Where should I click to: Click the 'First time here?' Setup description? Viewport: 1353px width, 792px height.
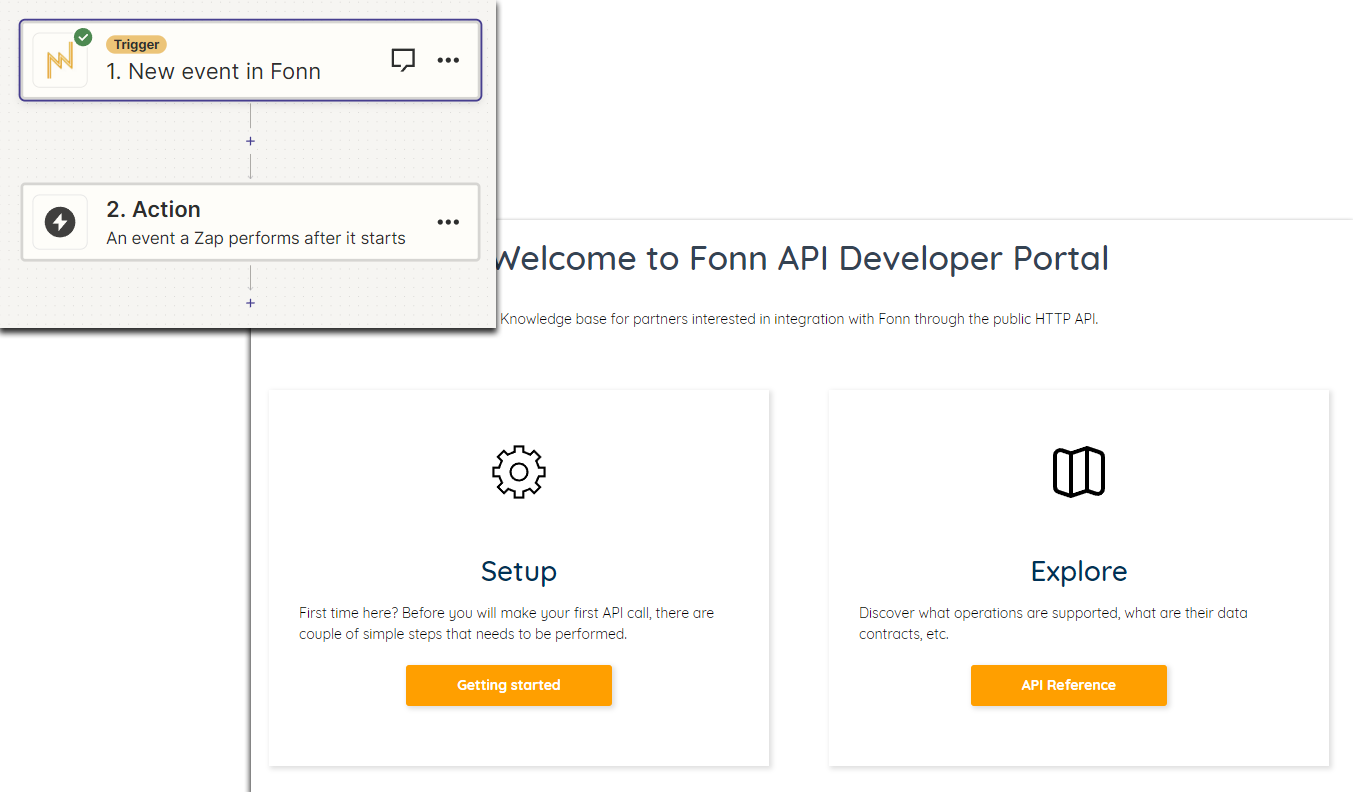507,623
